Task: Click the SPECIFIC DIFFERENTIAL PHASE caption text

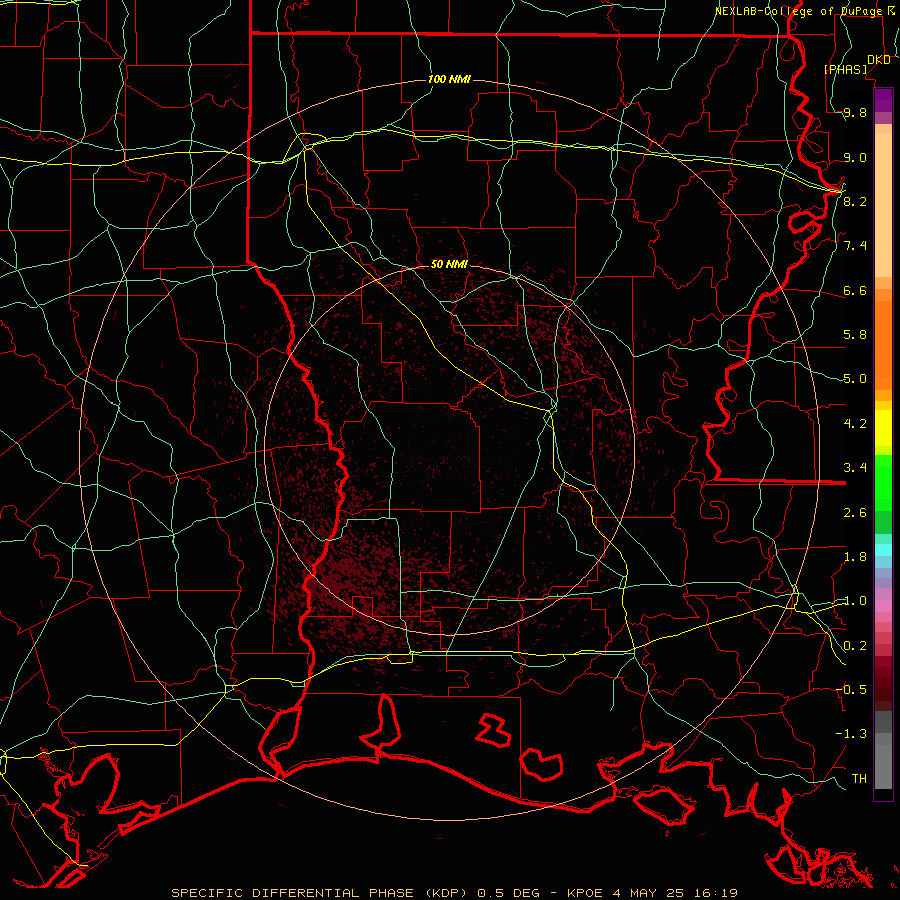Action: pos(292,893)
